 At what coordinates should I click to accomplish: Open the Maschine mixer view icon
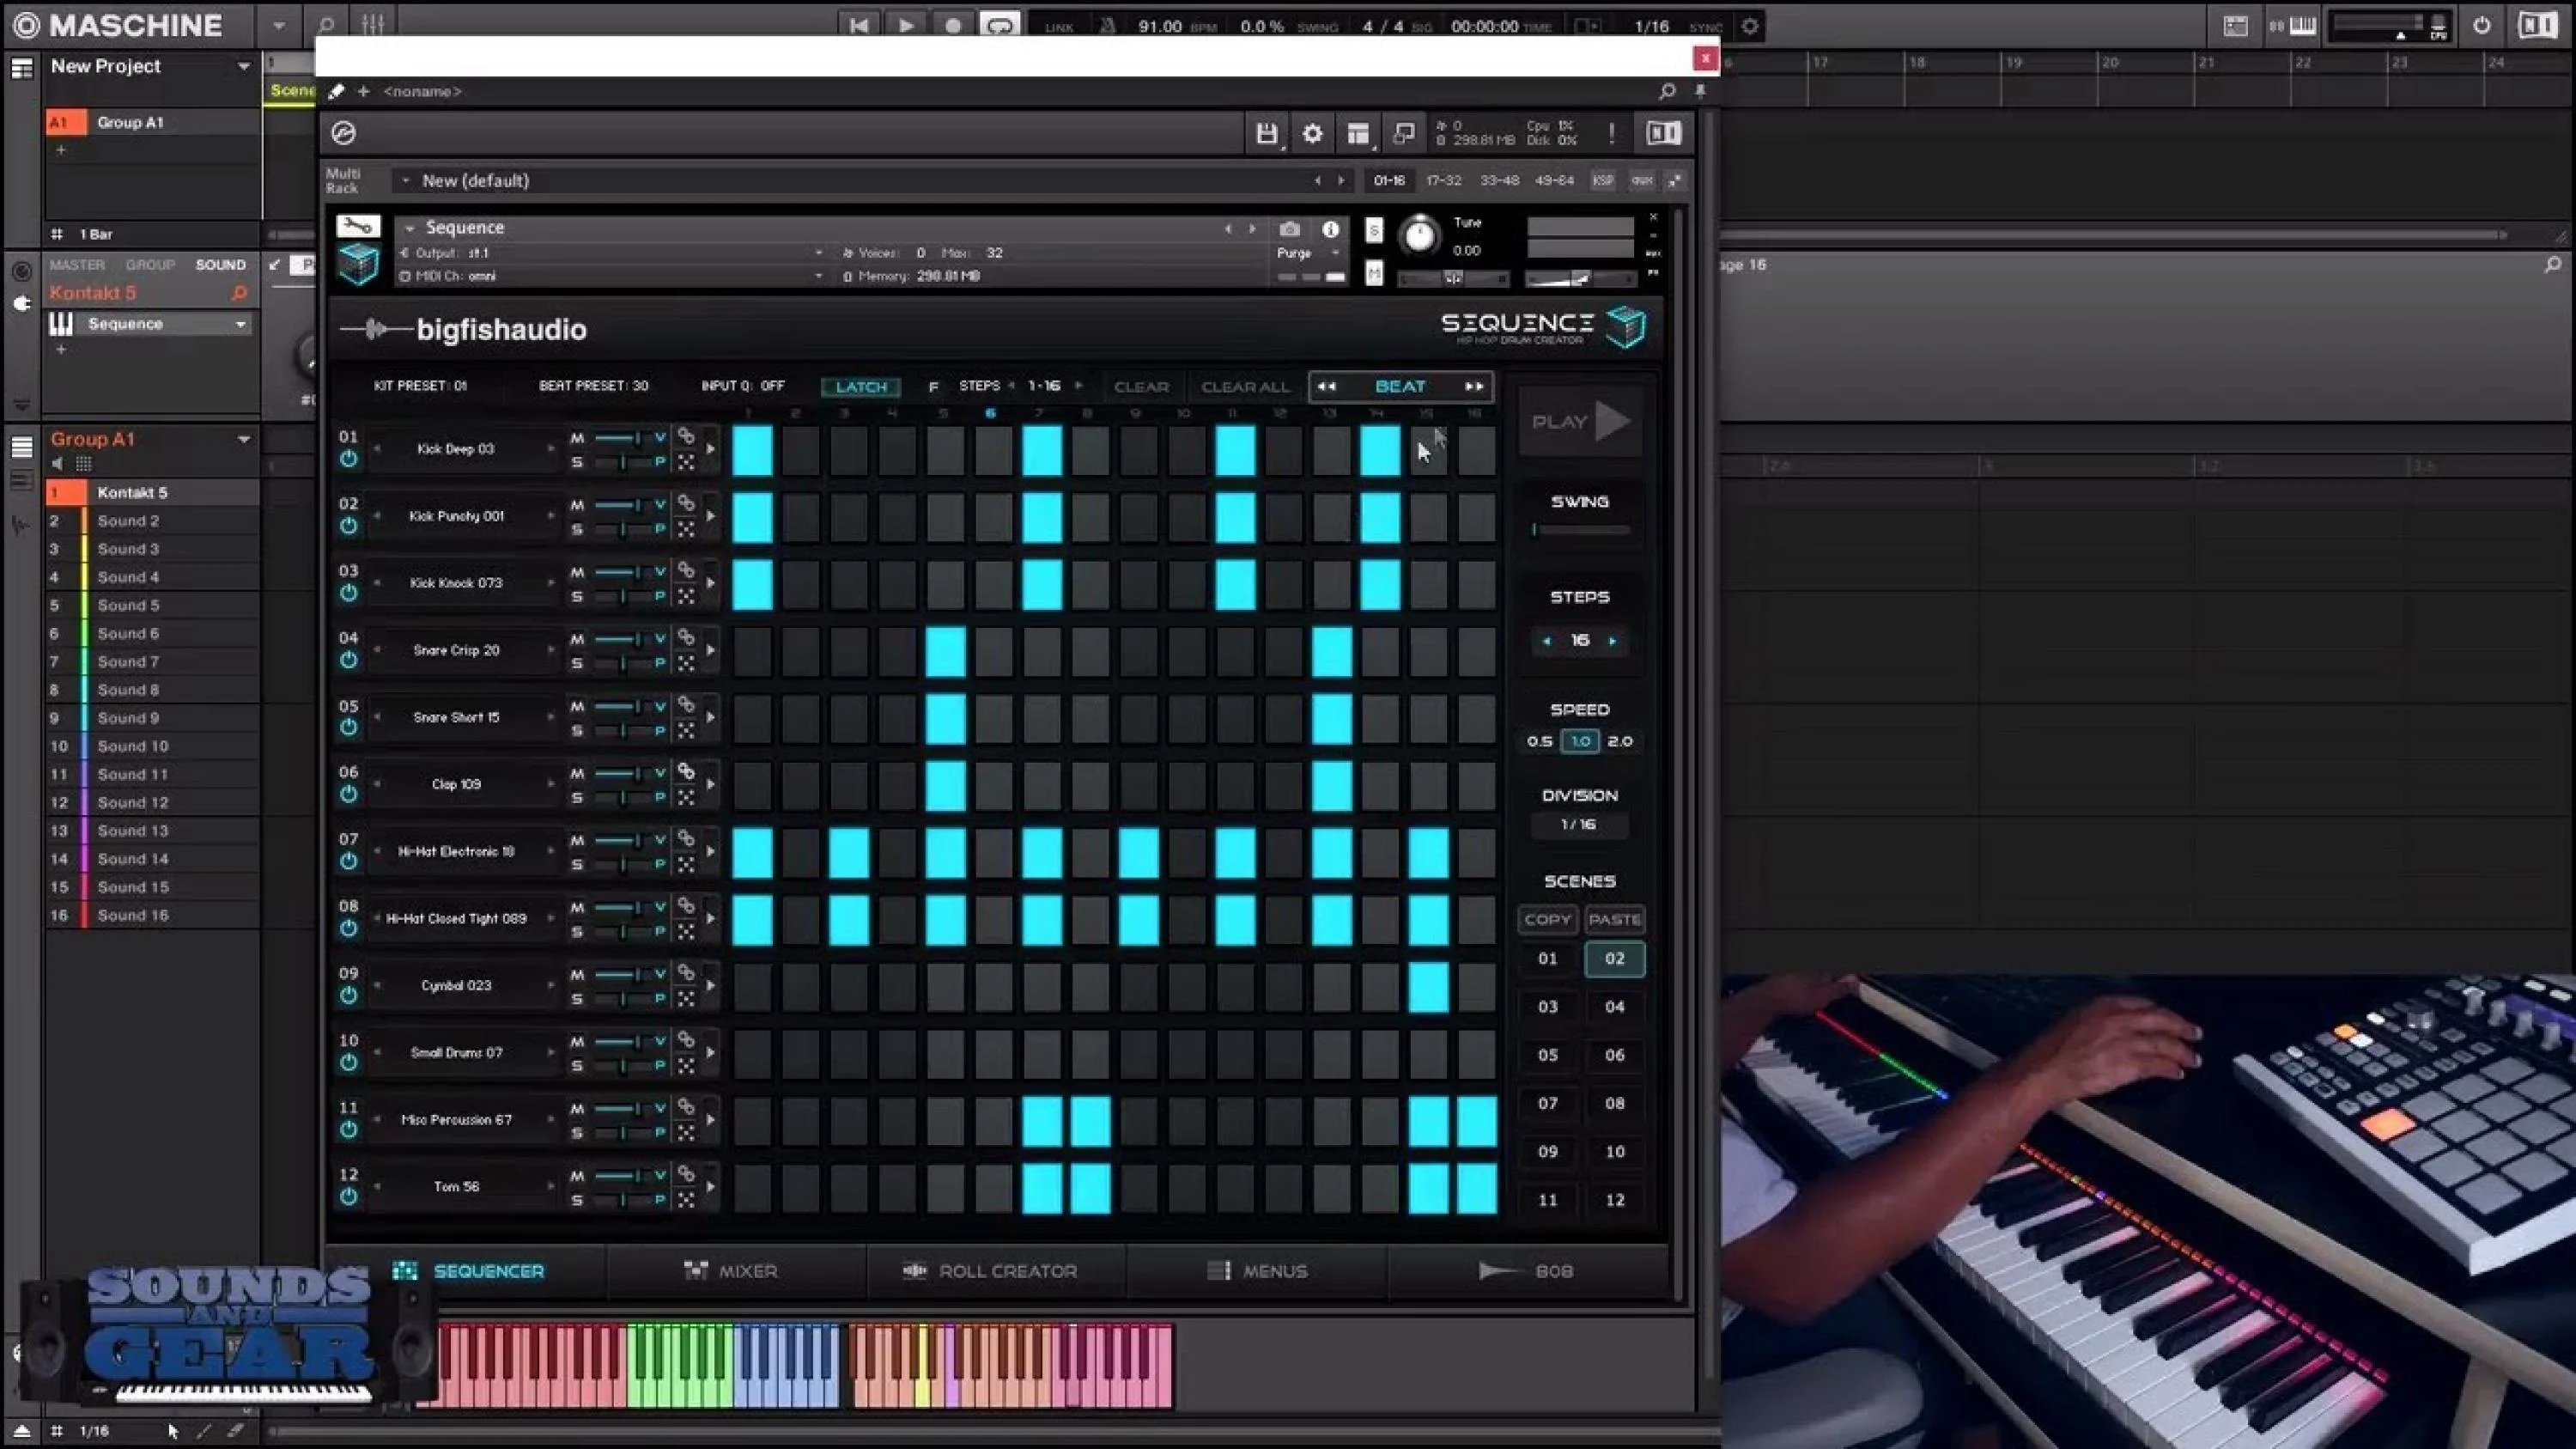click(x=373, y=25)
